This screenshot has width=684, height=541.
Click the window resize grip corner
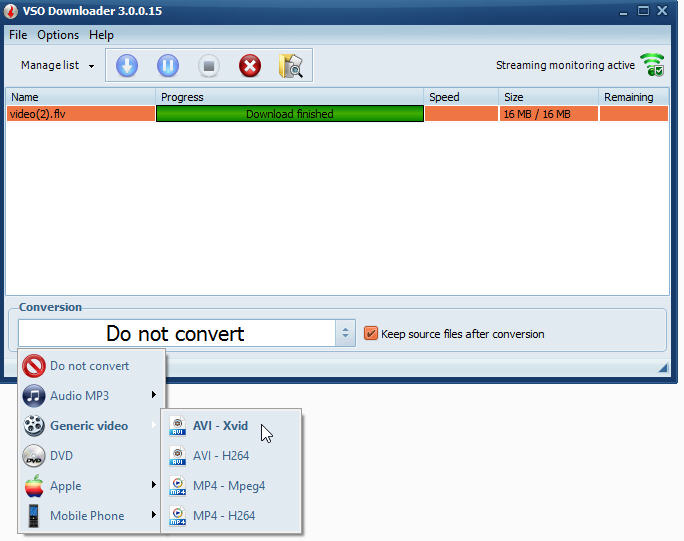point(663,367)
